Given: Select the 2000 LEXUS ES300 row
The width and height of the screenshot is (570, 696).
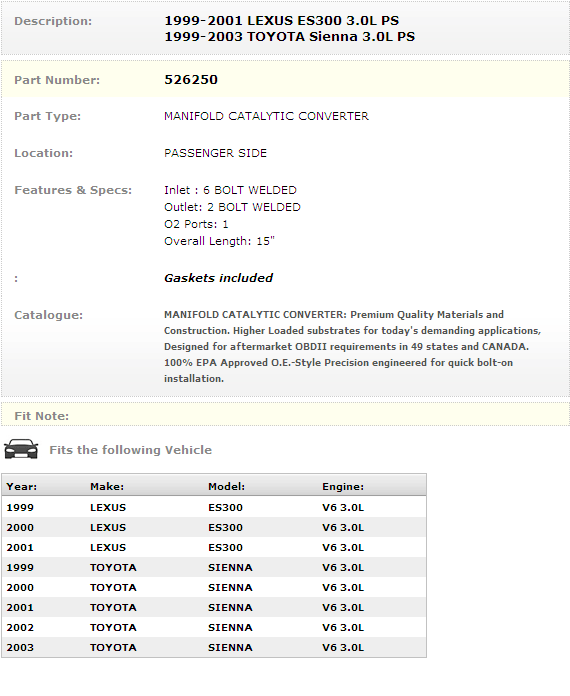Looking at the screenshot, I should 214,527.
